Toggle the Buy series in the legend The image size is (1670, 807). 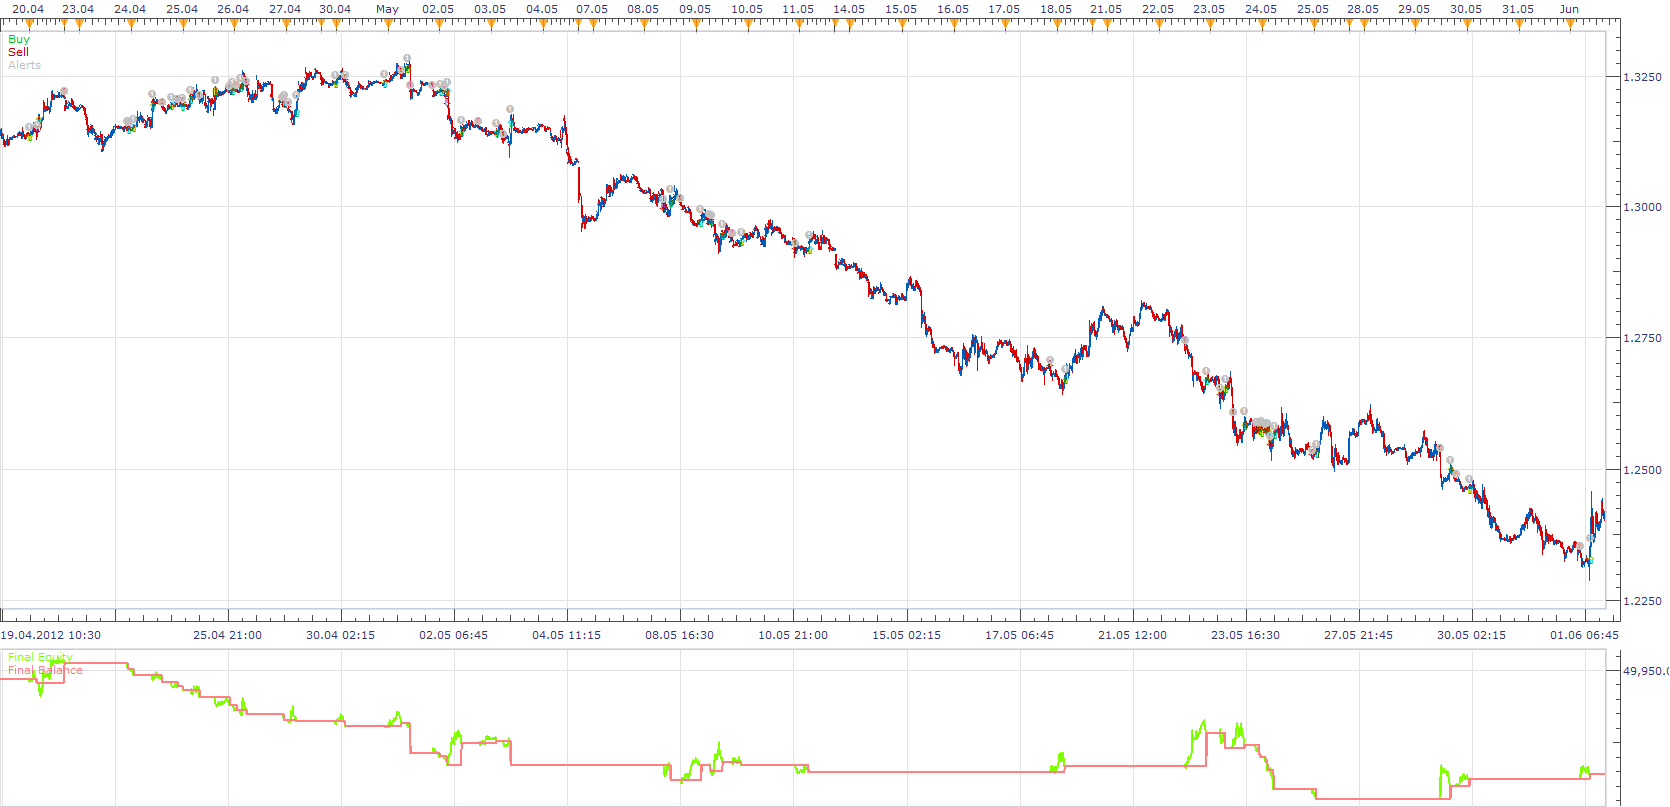click(x=19, y=39)
